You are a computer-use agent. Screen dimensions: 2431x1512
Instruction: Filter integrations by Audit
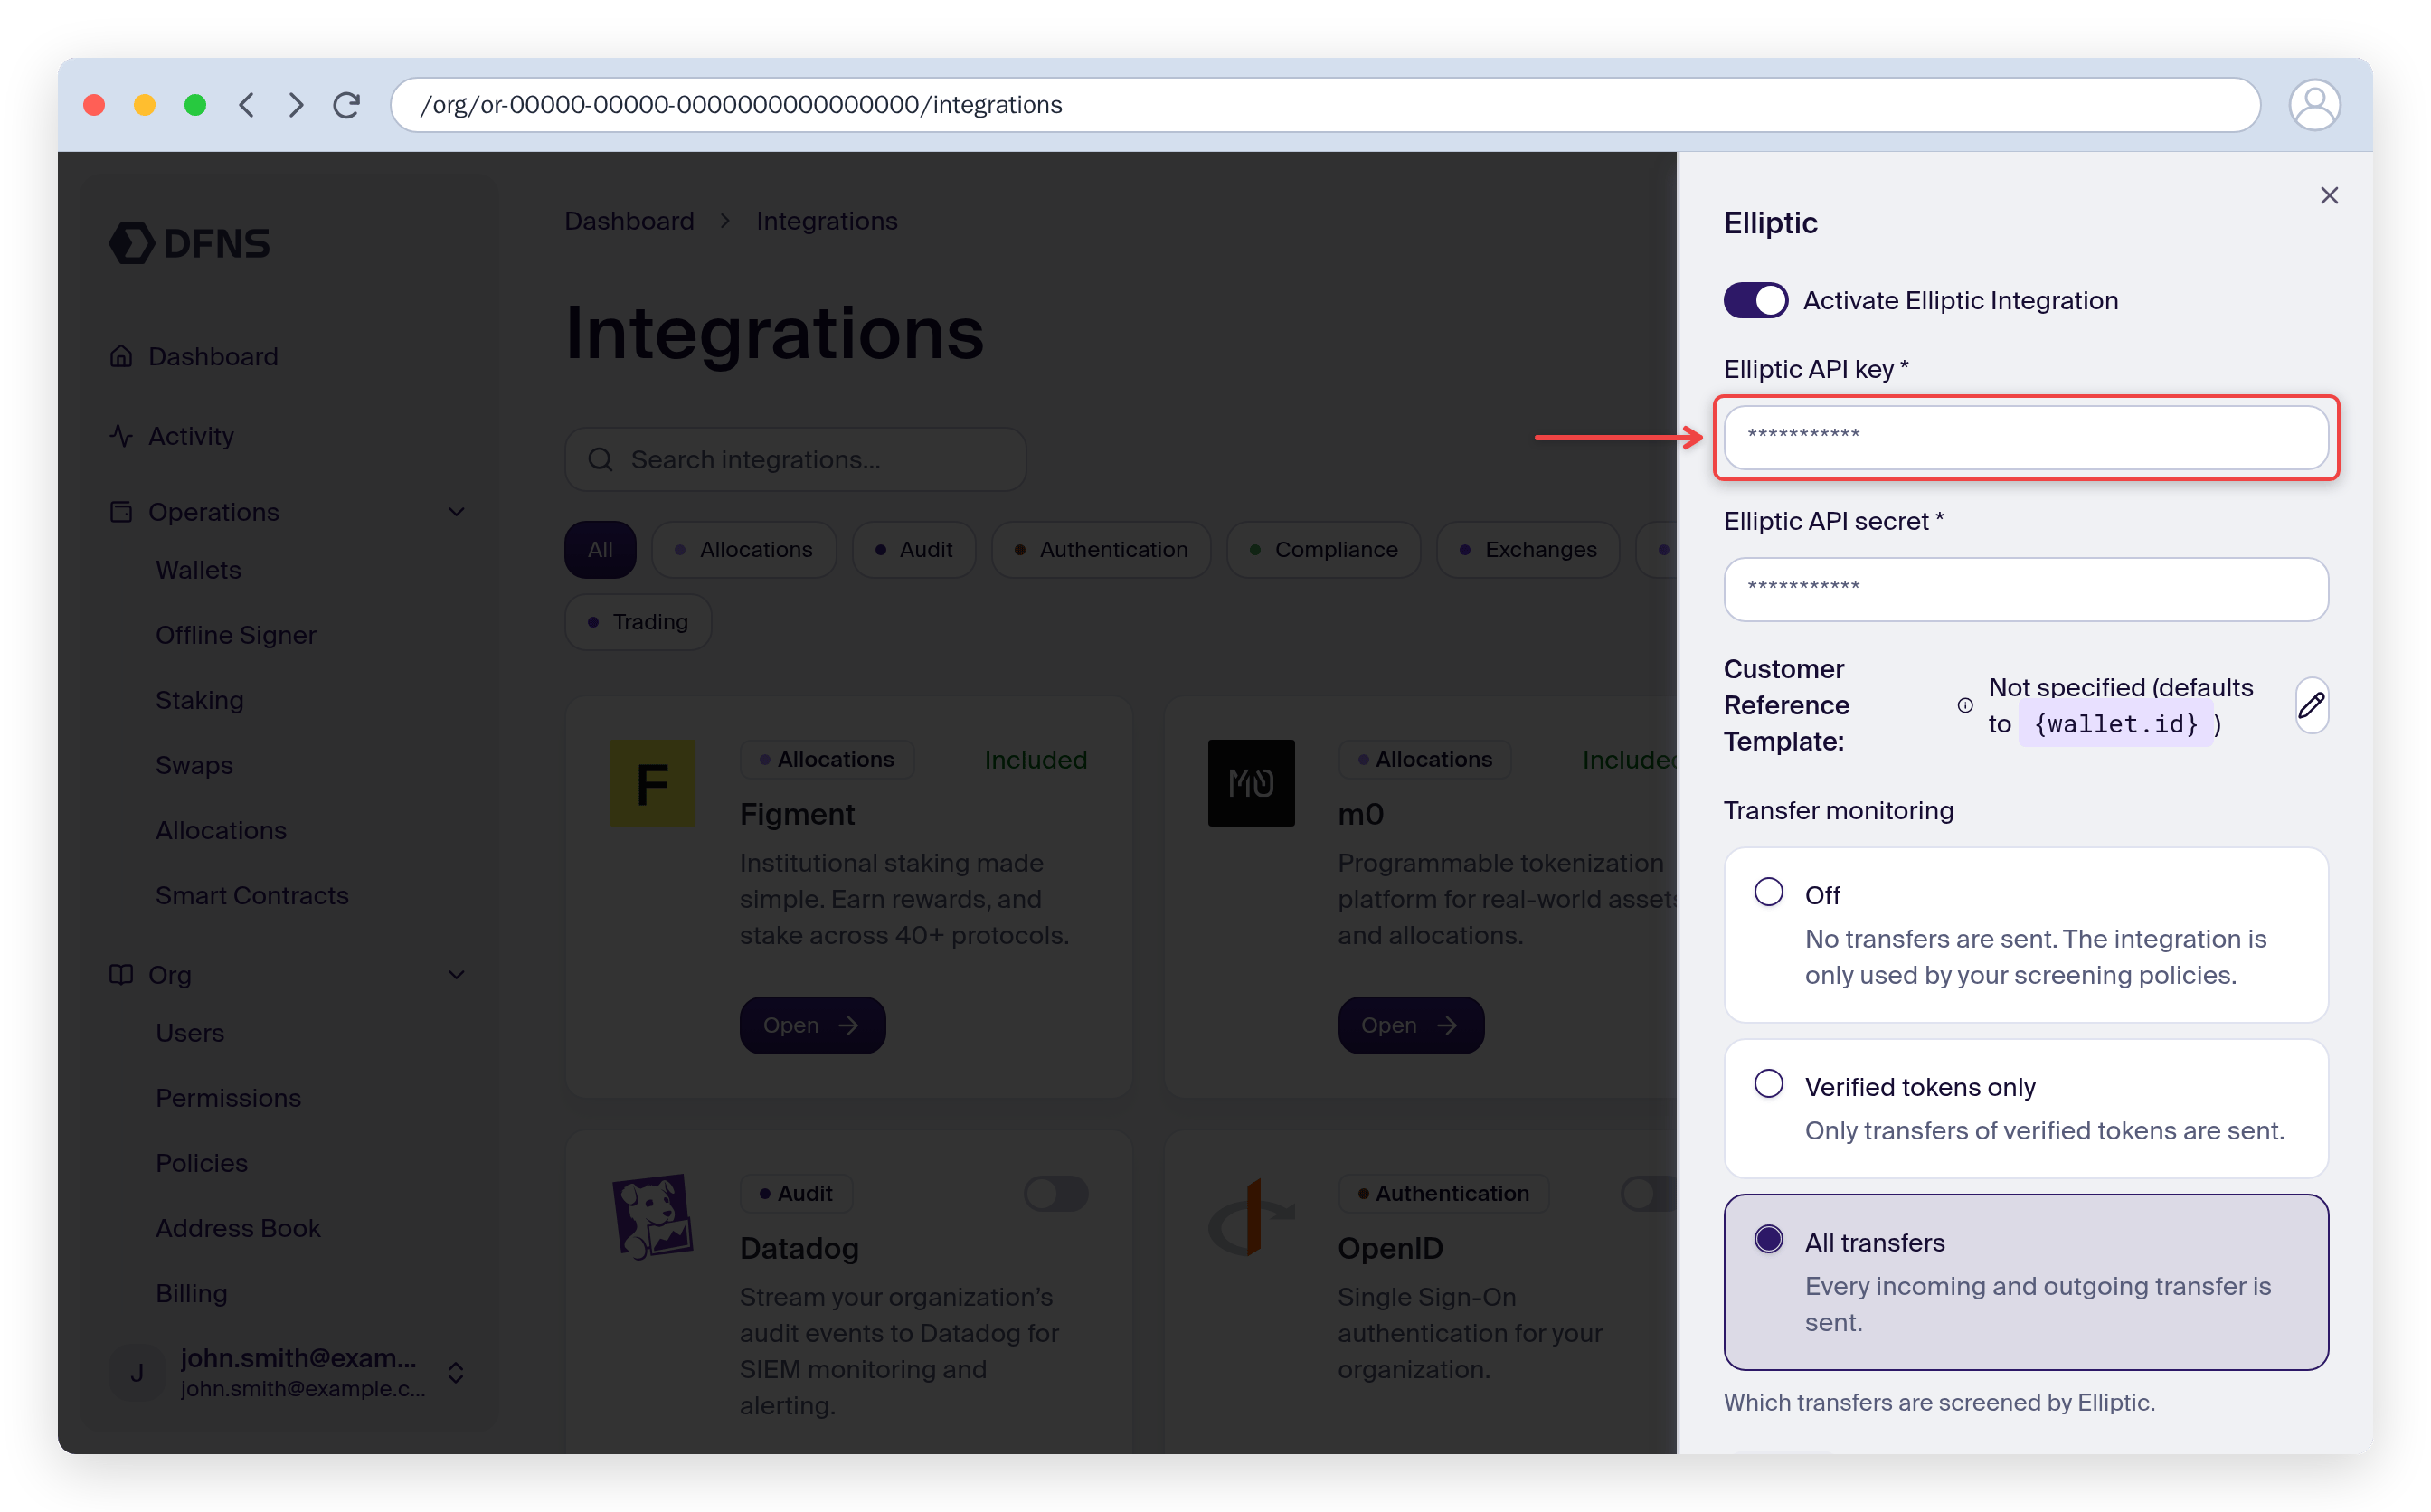(913, 549)
